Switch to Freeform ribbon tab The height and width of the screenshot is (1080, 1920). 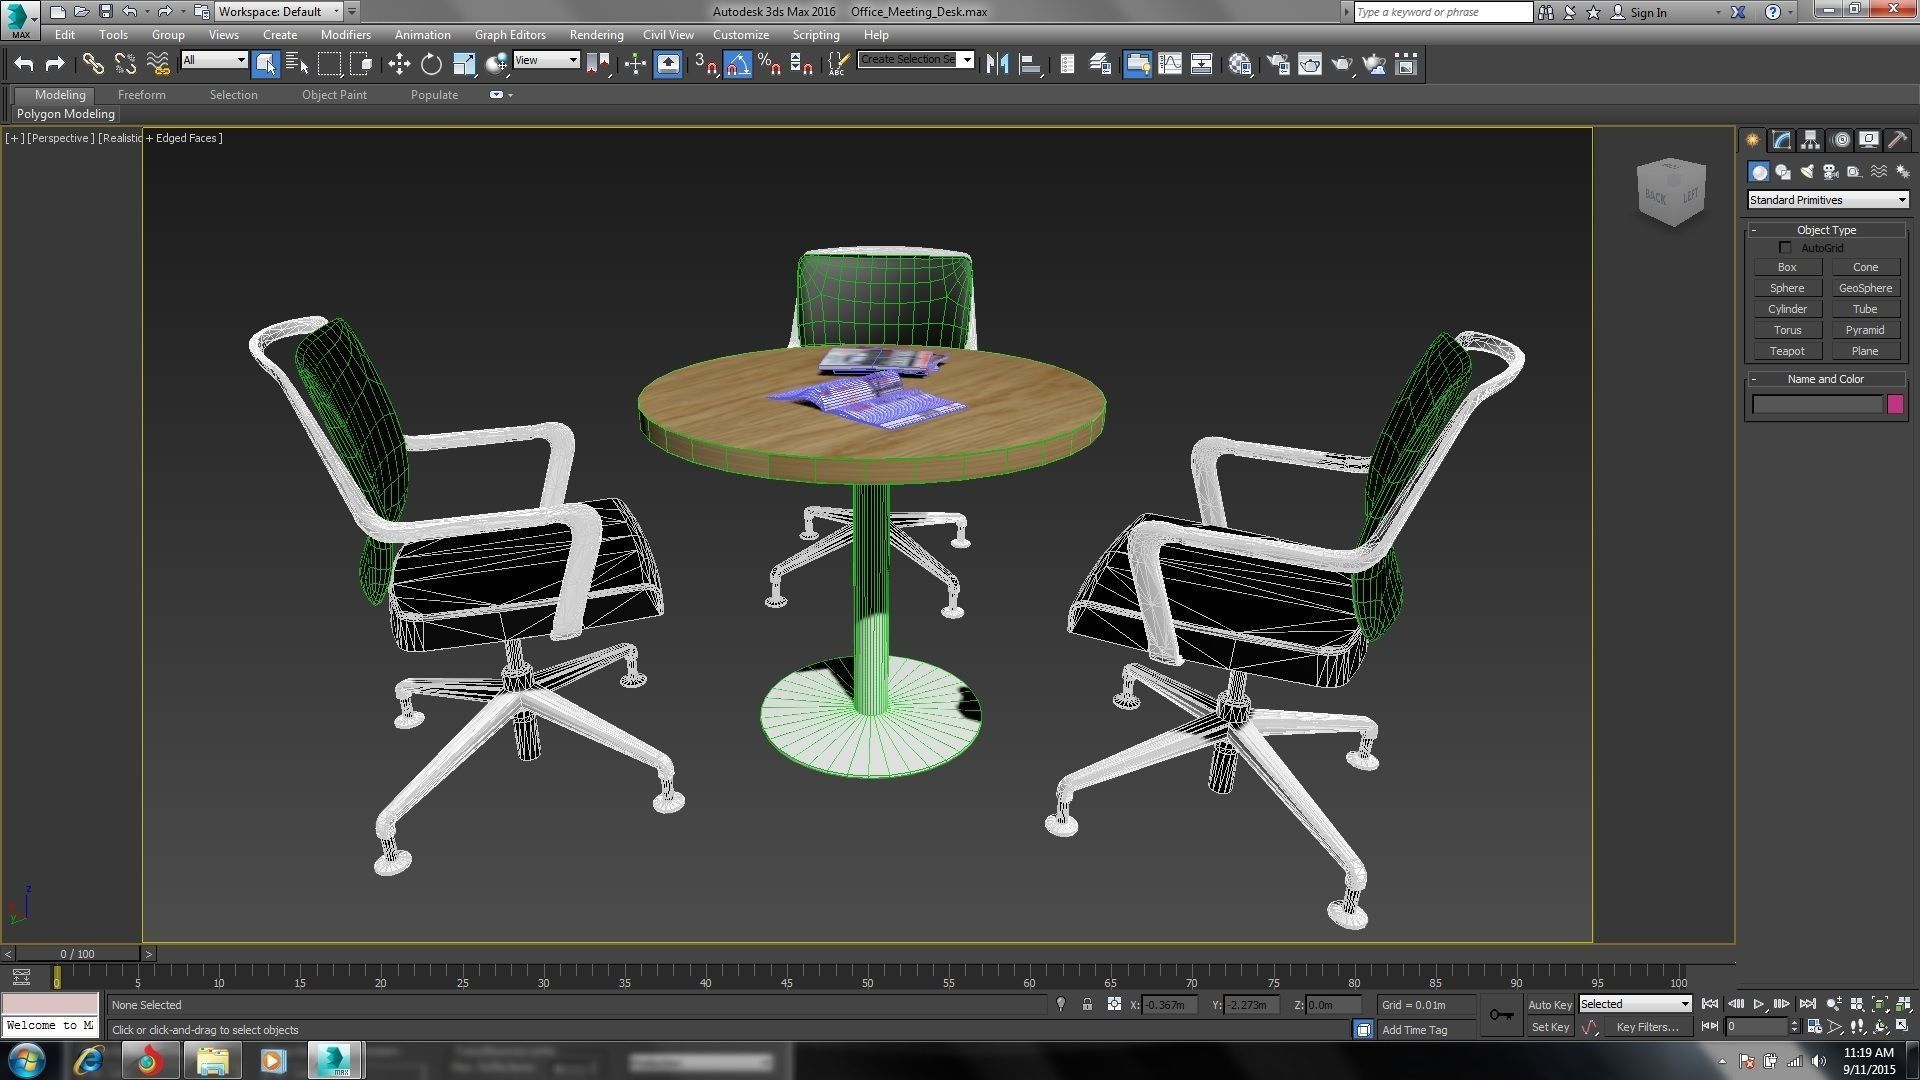click(x=141, y=95)
